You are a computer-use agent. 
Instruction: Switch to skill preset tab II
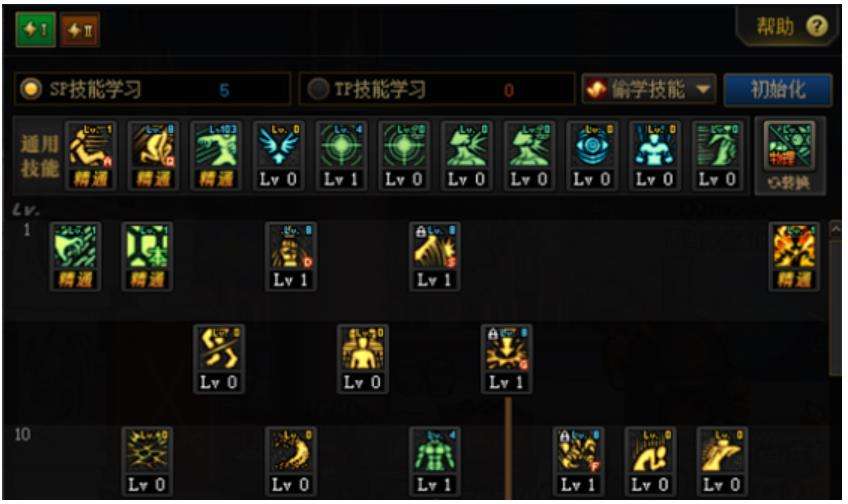coord(80,30)
